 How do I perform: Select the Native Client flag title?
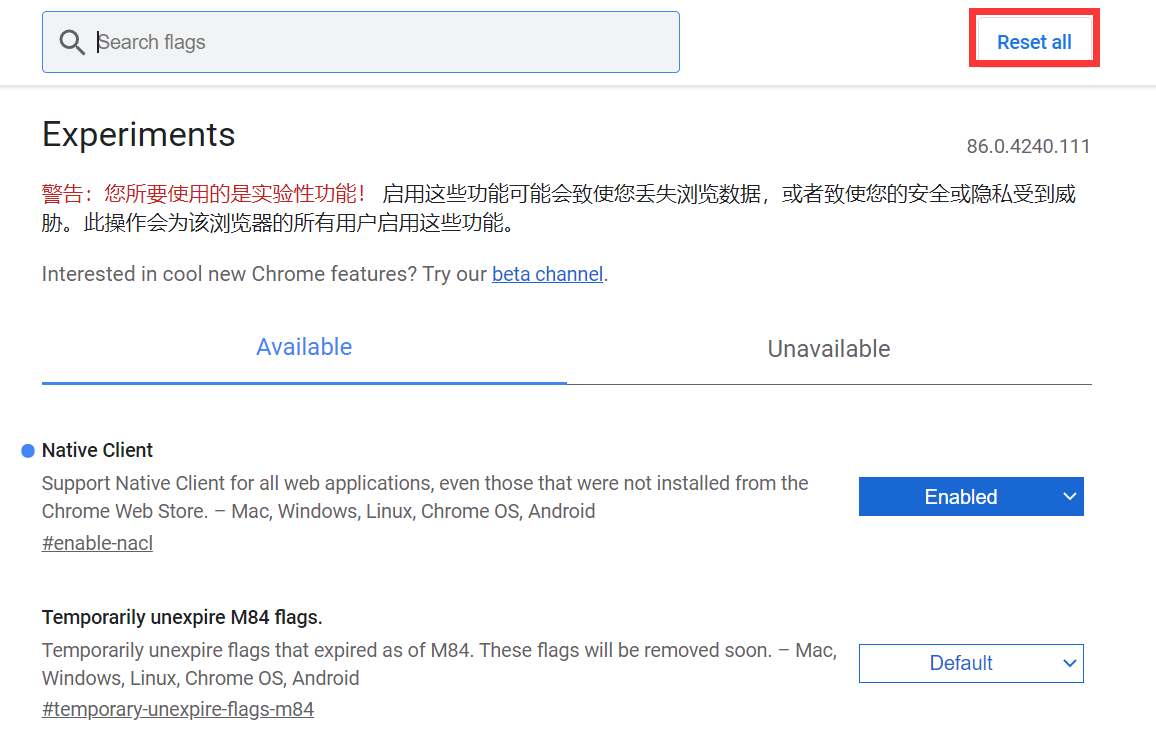click(98, 450)
